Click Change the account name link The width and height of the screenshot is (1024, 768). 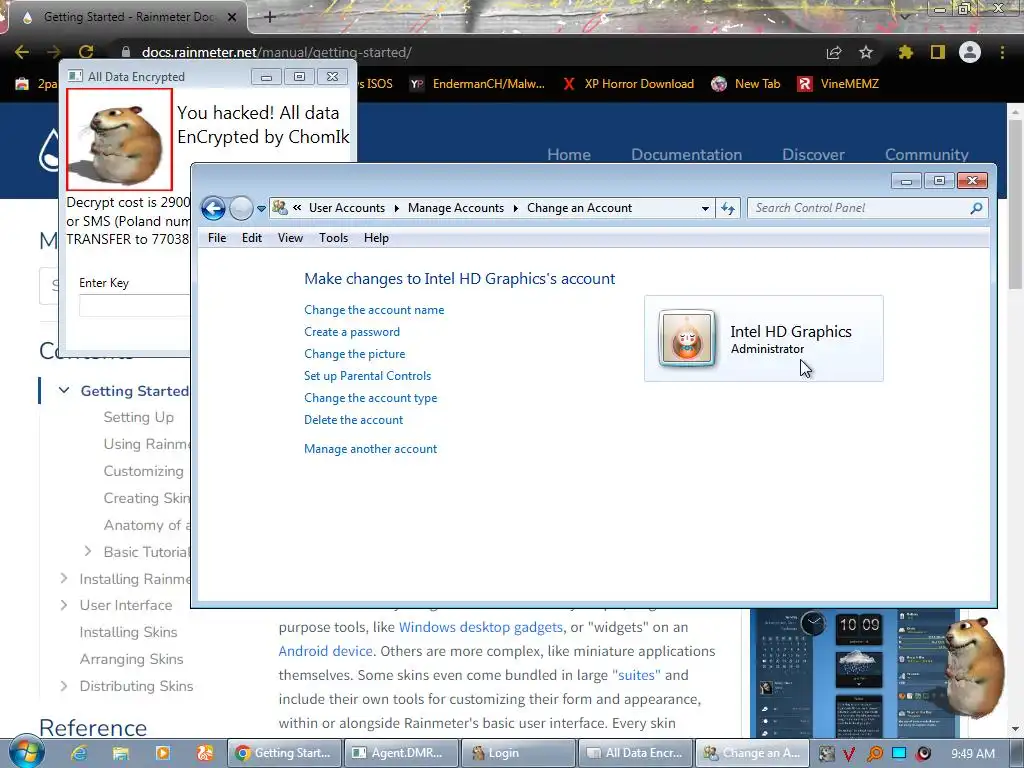(x=374, y=310)
